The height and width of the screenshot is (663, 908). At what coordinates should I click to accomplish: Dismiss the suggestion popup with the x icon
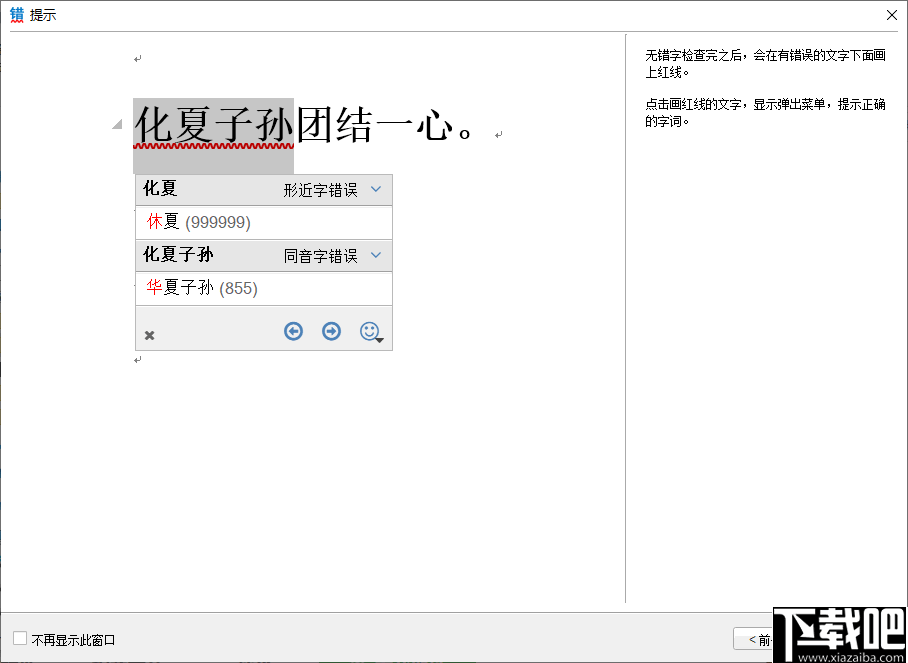point(149,335)
